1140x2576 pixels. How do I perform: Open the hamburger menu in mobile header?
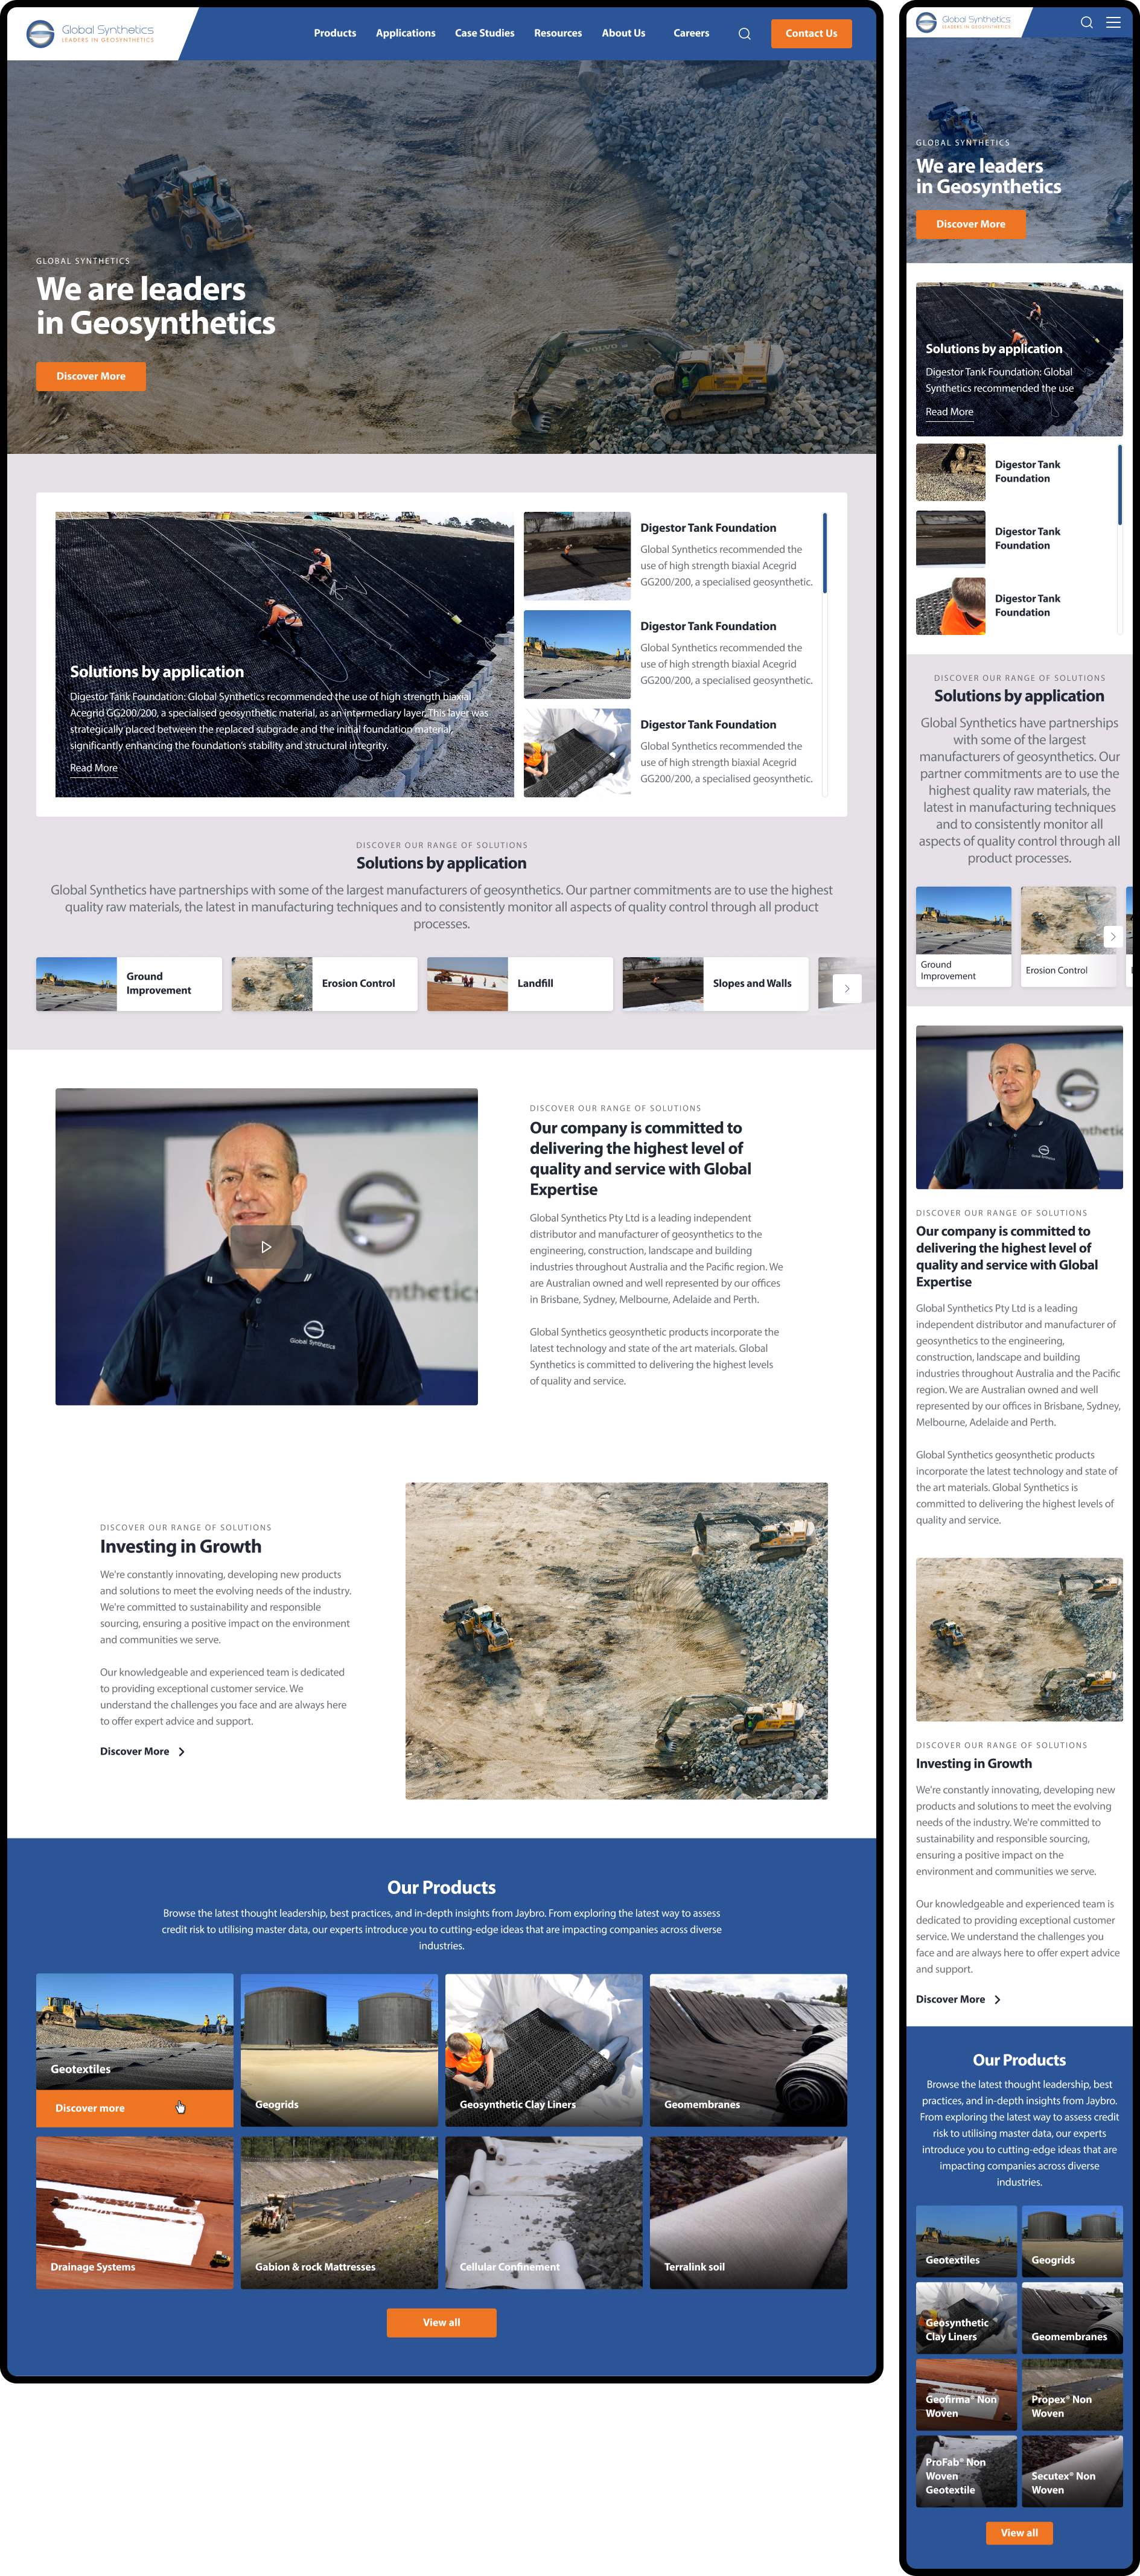[1113, 22]
